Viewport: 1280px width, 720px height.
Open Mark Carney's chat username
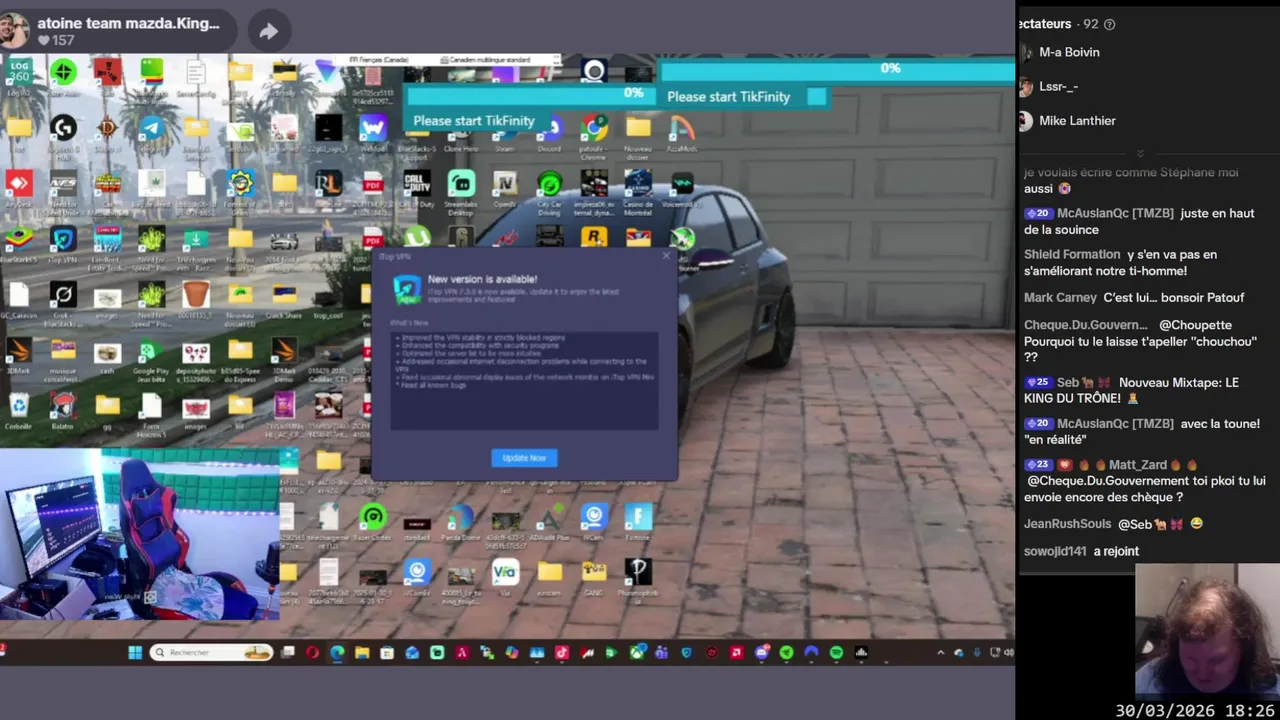(x=1060, y=298)
